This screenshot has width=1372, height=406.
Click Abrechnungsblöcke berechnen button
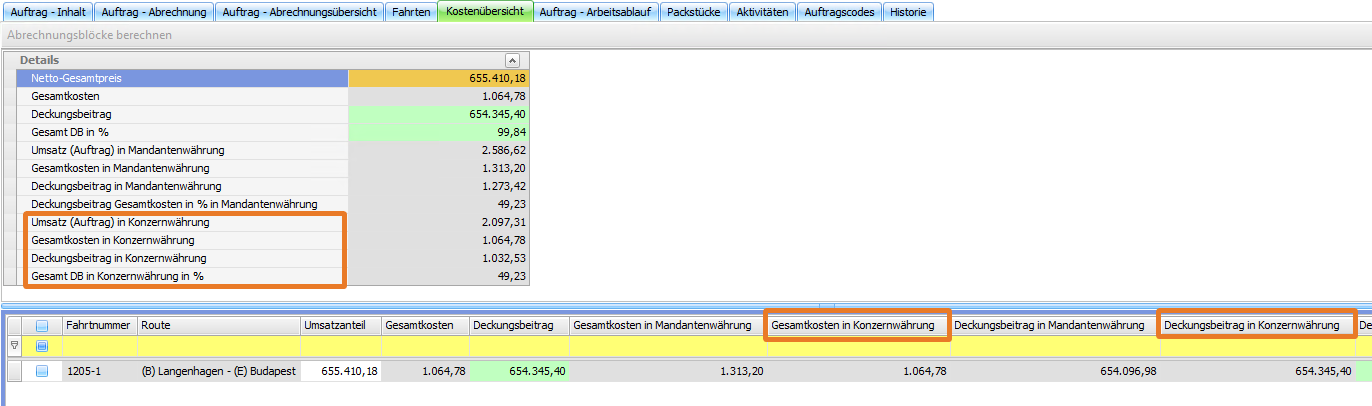(90, 35)
